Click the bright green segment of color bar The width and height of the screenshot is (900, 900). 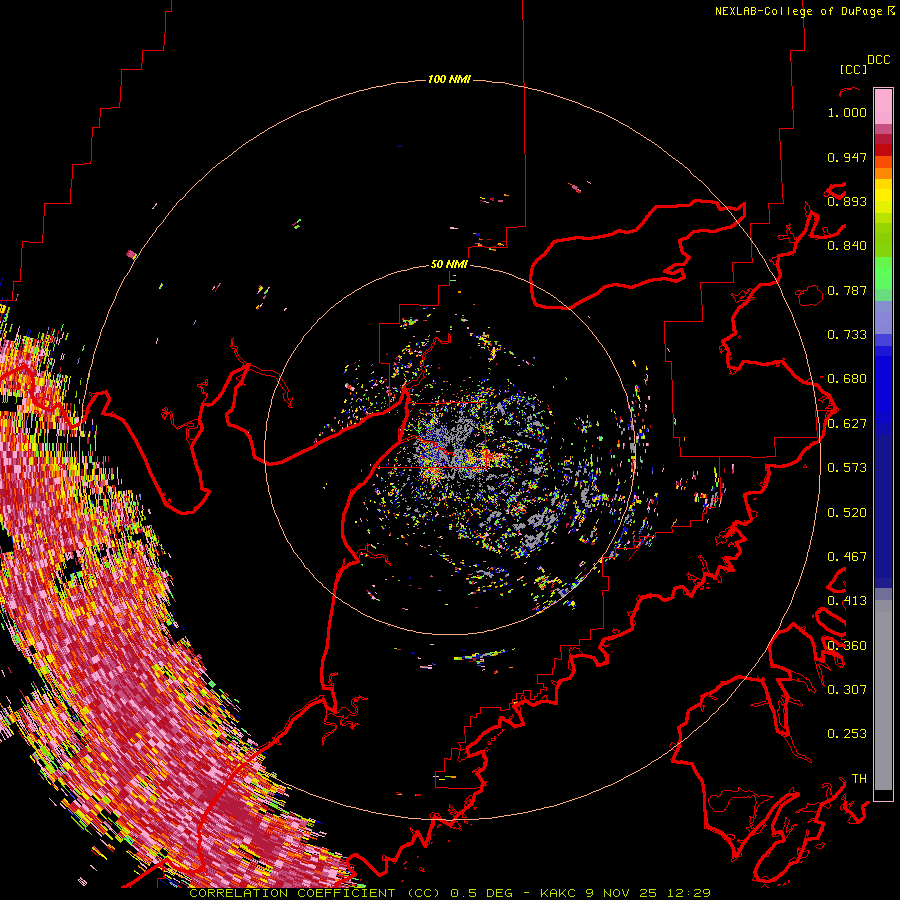(883, 273)
